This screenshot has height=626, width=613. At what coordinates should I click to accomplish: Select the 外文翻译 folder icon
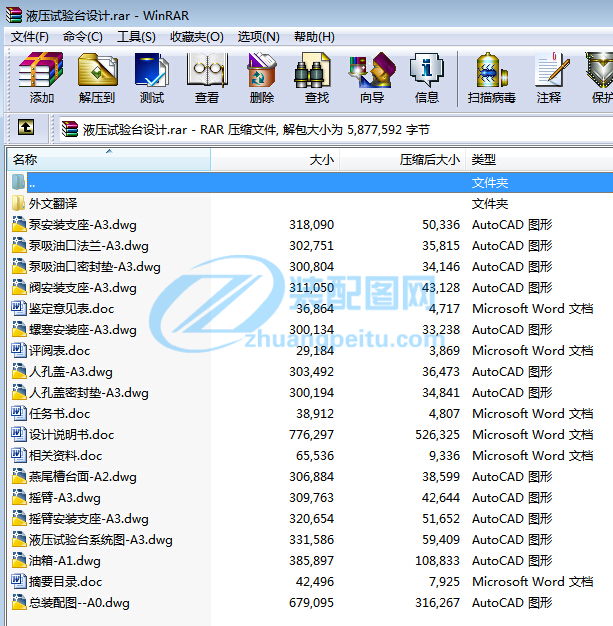(18, 203)
